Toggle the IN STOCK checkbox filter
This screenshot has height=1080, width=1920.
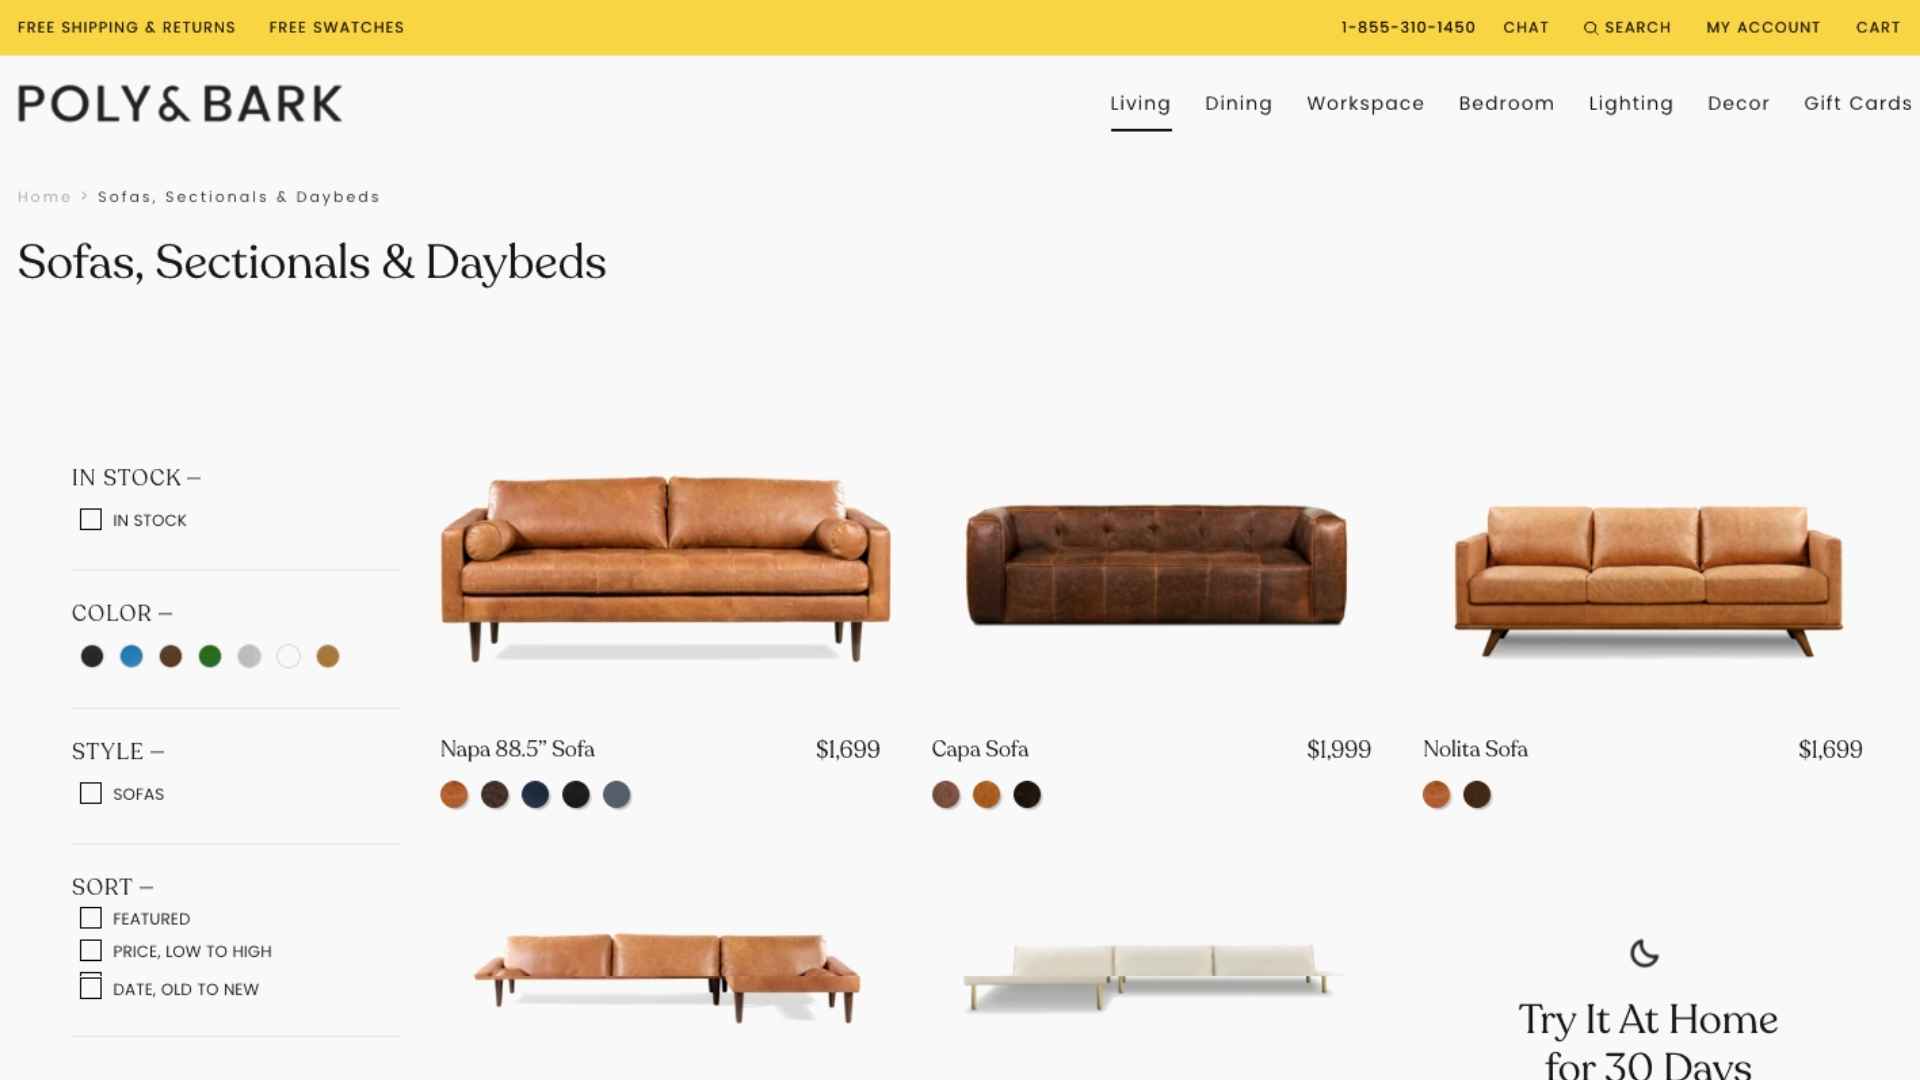click(x=91, y=520)
